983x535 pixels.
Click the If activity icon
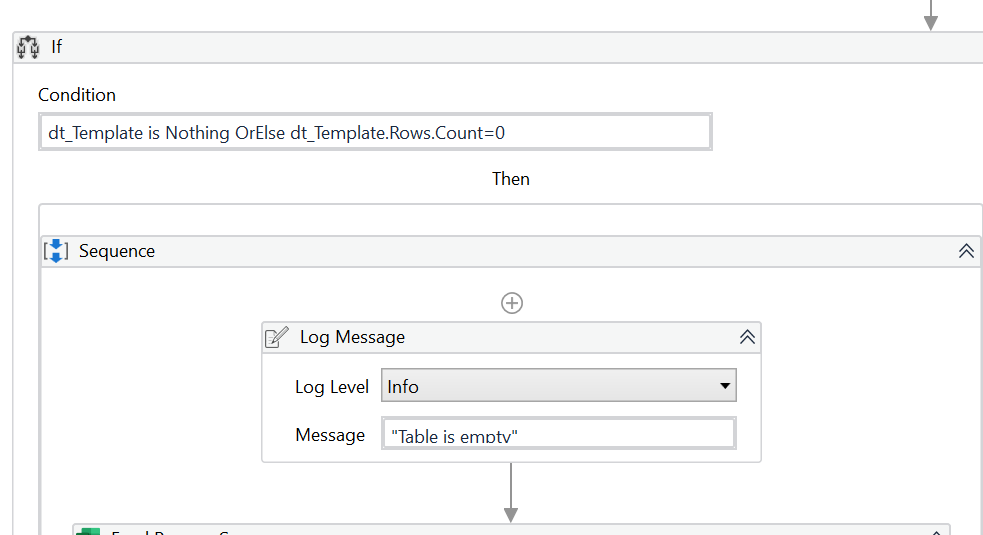(28, 47)
